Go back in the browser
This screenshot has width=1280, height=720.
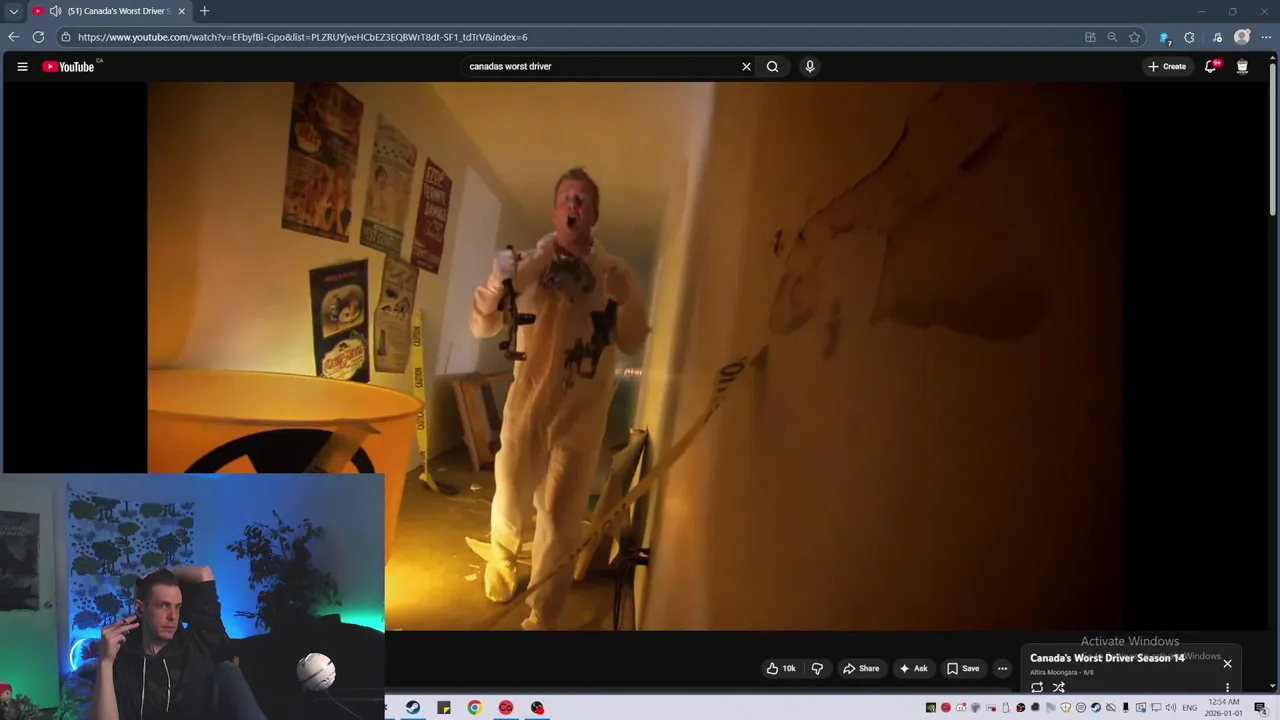coord(13,37)
